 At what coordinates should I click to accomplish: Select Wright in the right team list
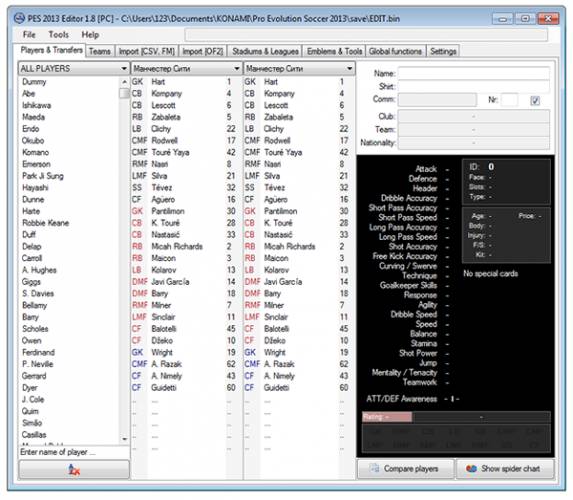[275, 352]
